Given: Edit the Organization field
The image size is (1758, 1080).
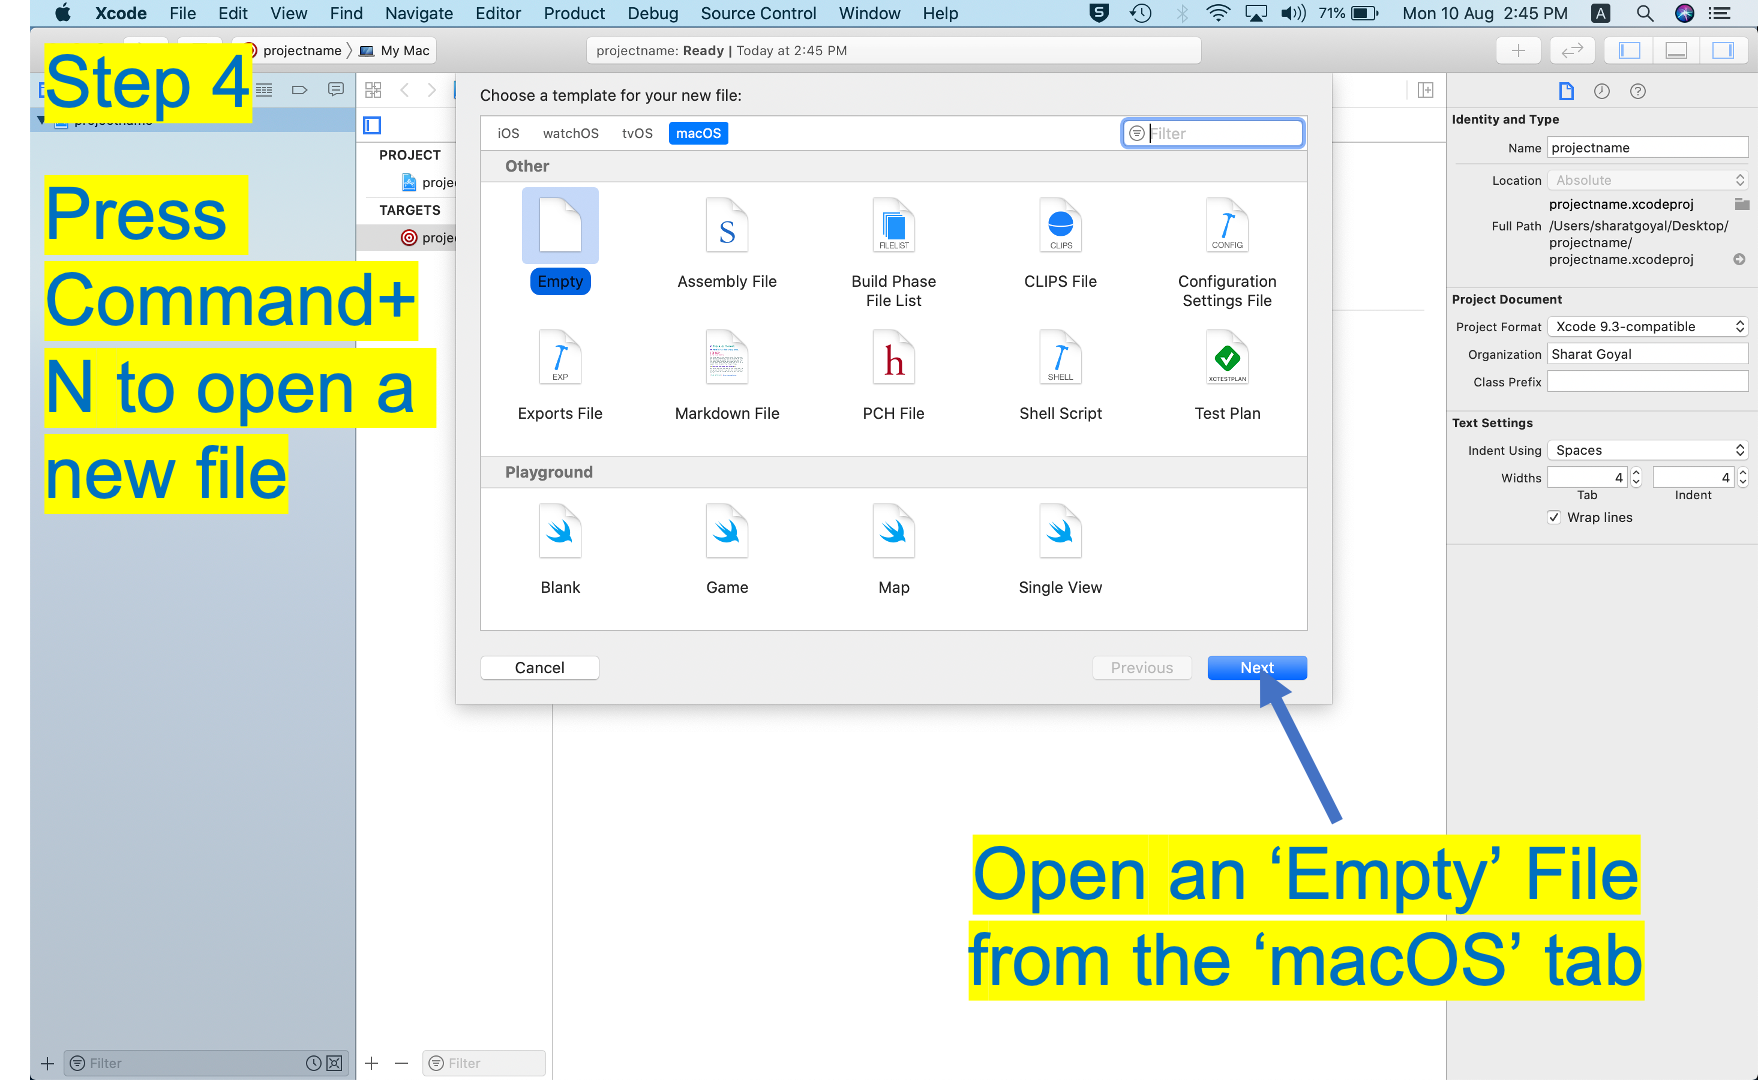Looking at the screenshot, I should coord(1648,354).
